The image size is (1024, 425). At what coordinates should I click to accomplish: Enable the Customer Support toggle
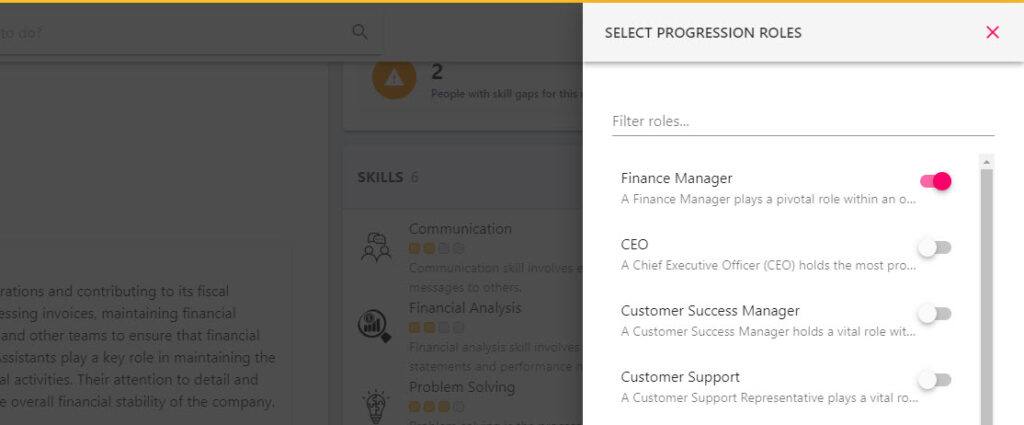point(935,380)
